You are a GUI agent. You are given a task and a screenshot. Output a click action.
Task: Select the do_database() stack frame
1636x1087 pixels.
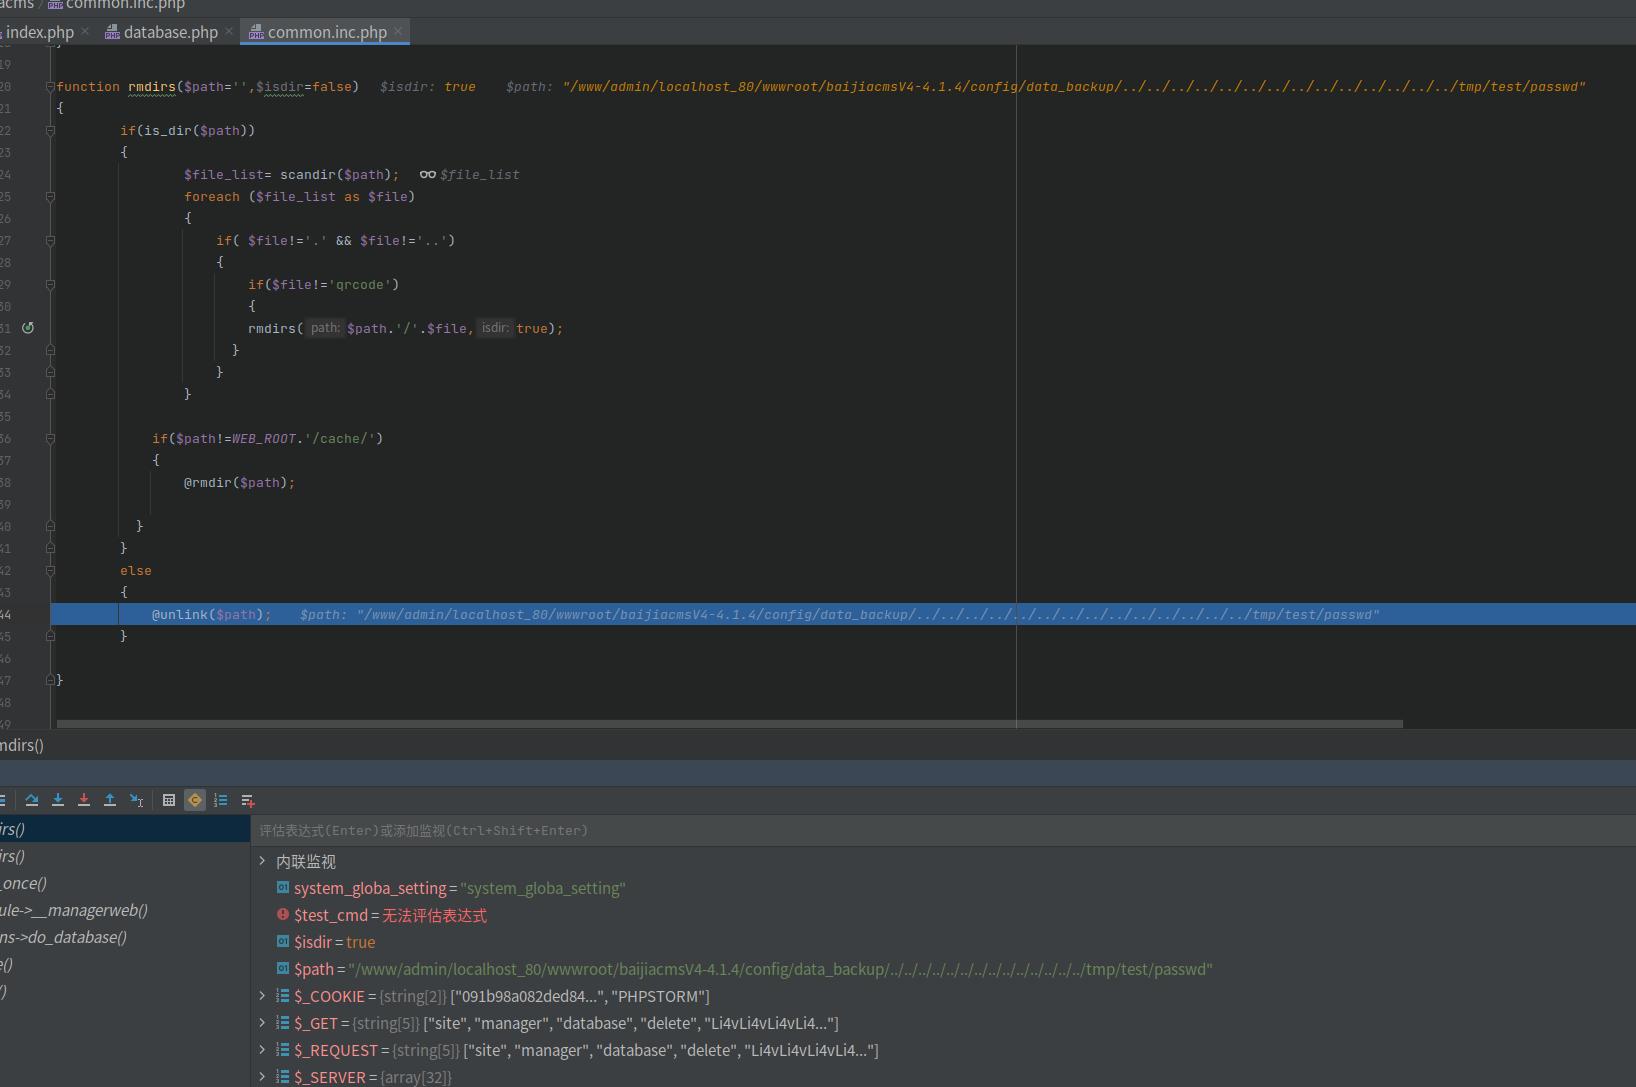125,937
